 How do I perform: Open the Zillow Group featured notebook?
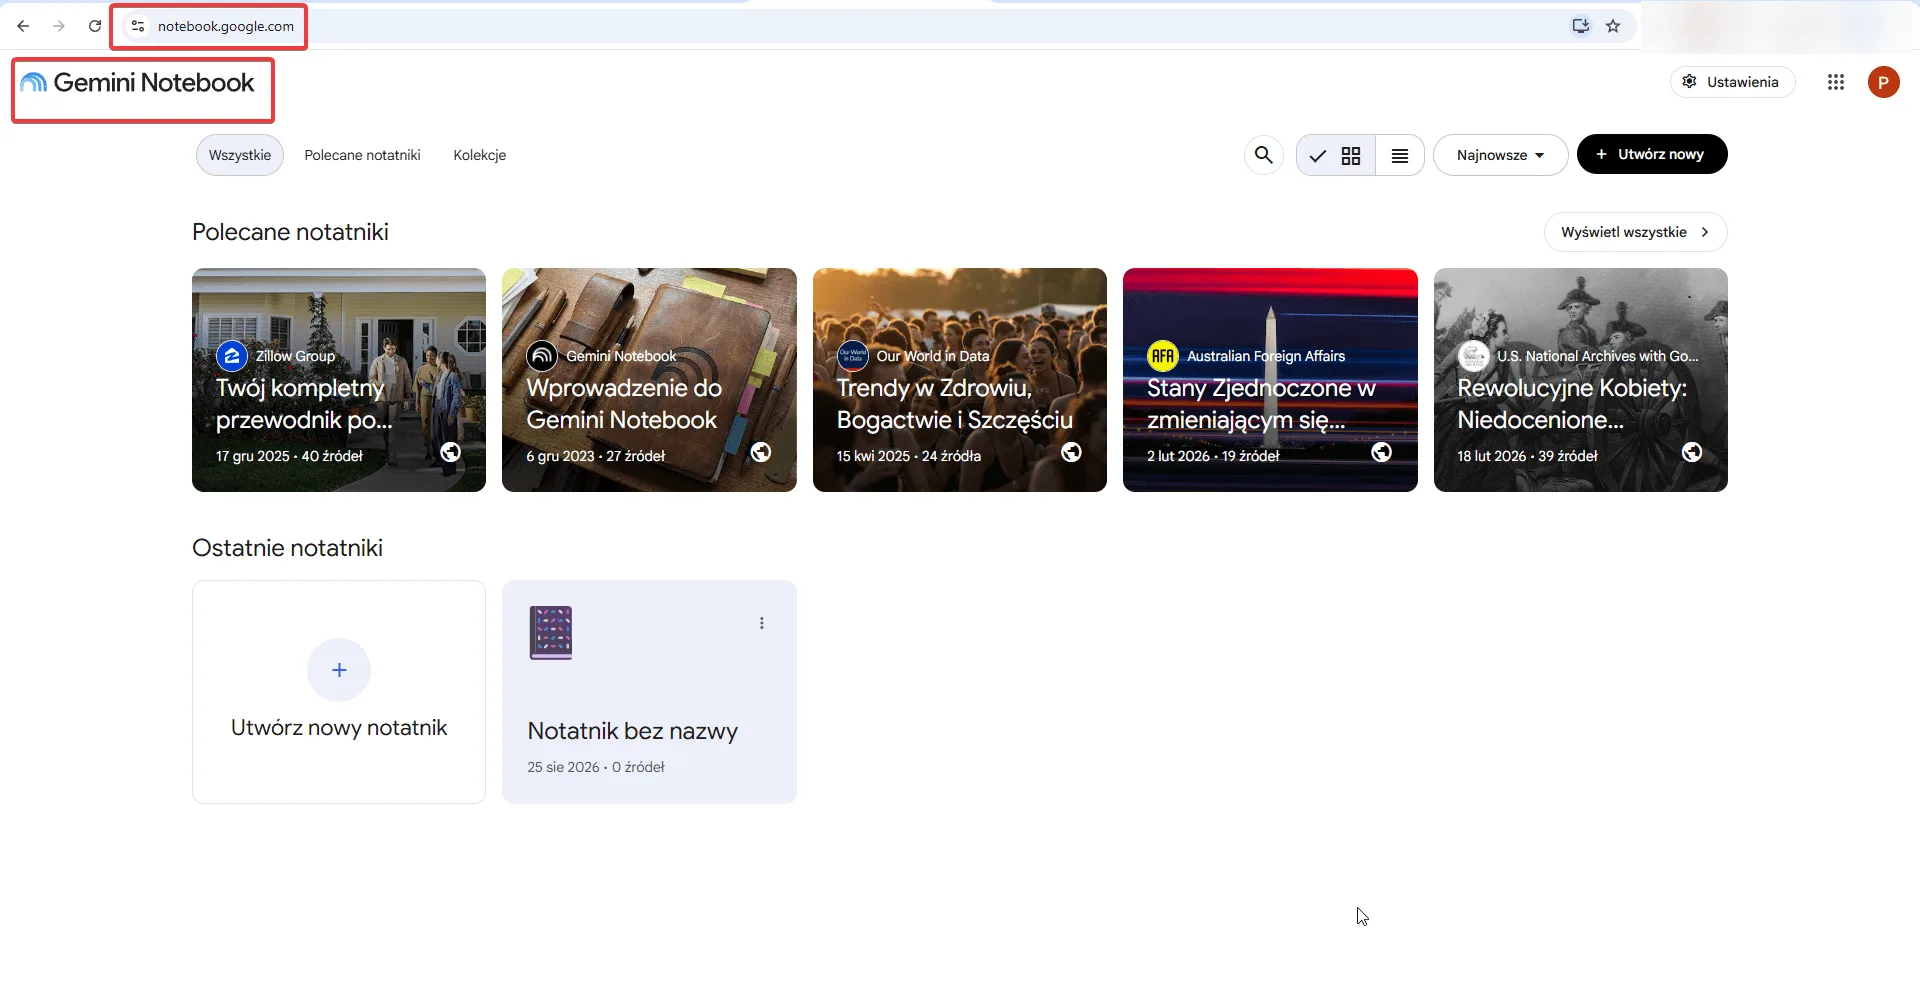pyautogui.click(x=339, y=380)
